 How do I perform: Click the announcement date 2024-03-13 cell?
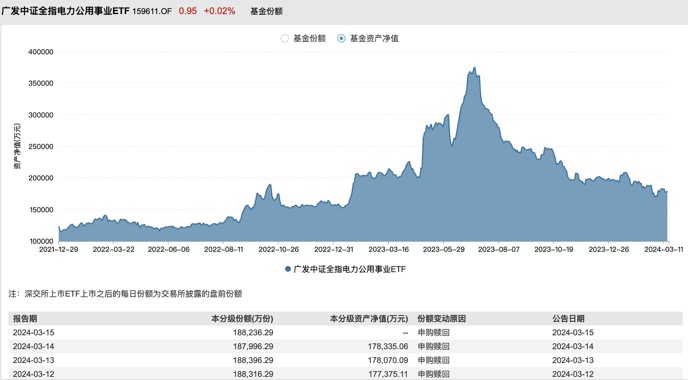(x=573, y=360)
